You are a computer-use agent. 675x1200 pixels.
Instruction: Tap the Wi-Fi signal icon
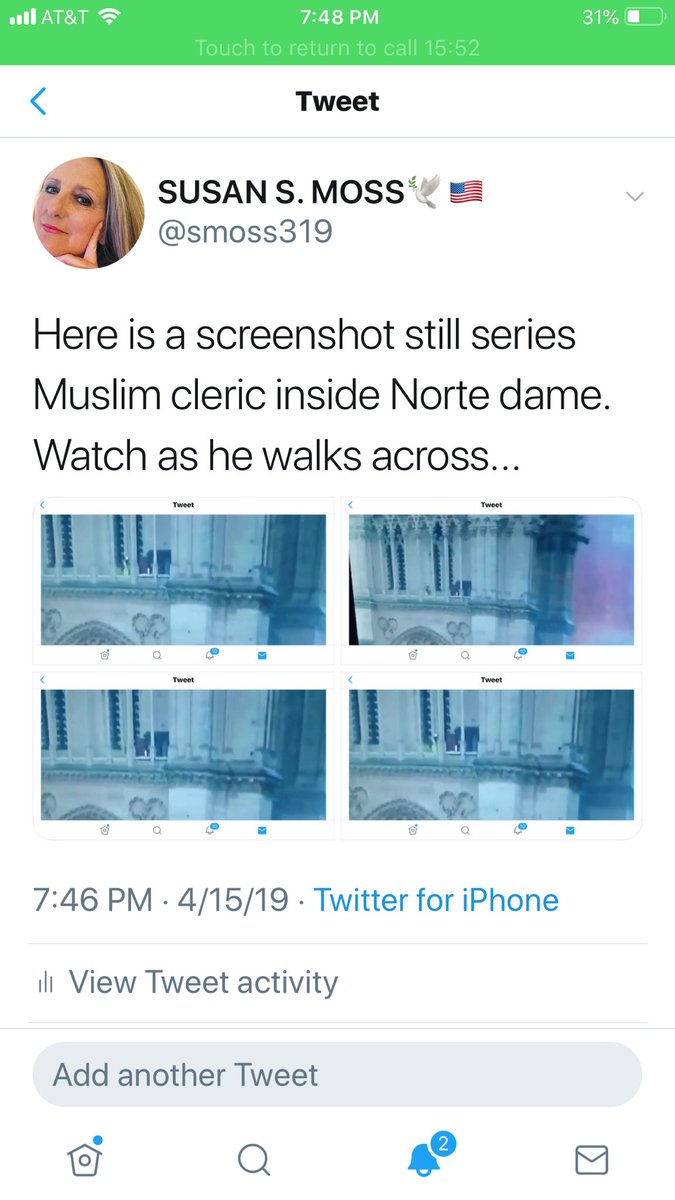(x=110, y=17)
